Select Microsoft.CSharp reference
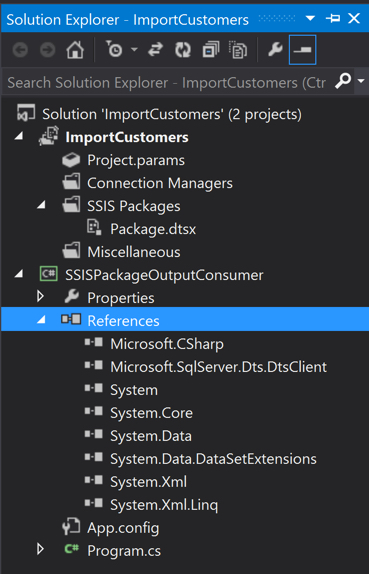Screen dimensions: 369x574 pyautogui.click(x=167, y=344)
